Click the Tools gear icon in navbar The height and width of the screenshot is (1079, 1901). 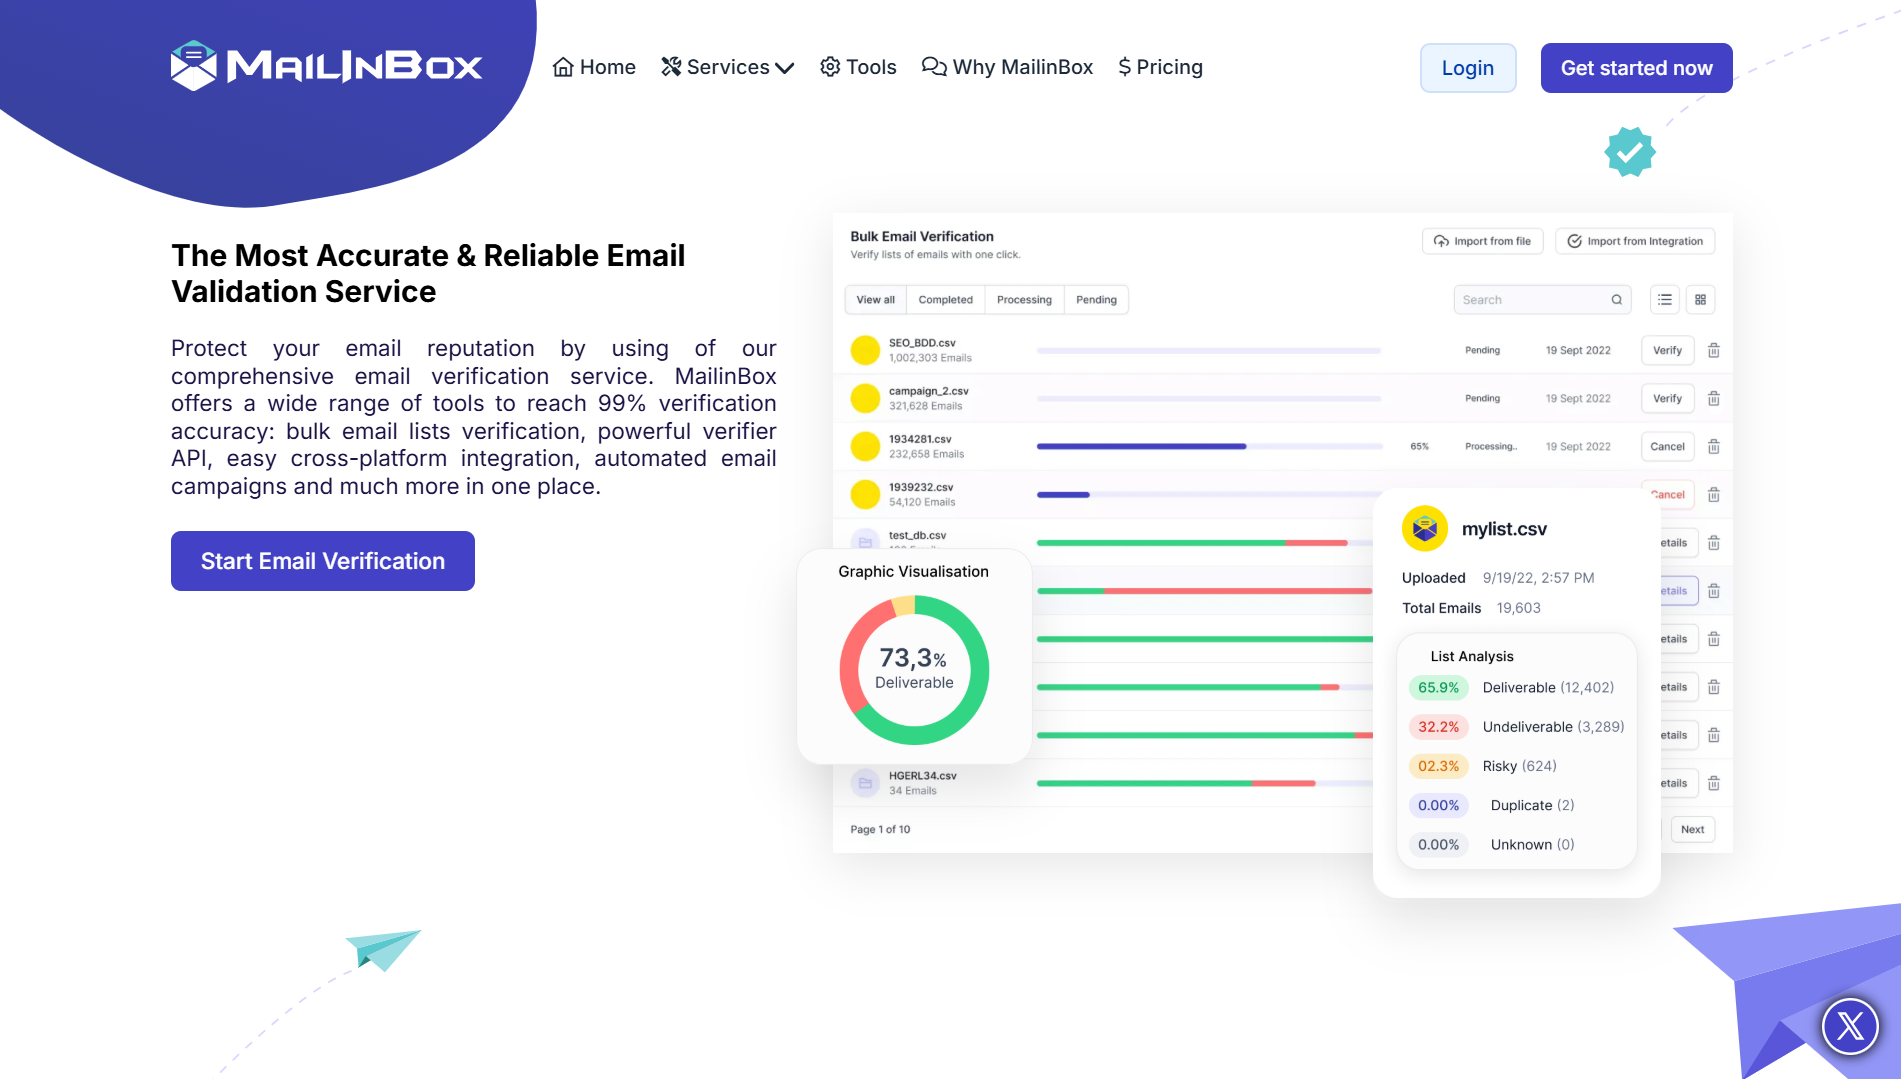(829, 66)
